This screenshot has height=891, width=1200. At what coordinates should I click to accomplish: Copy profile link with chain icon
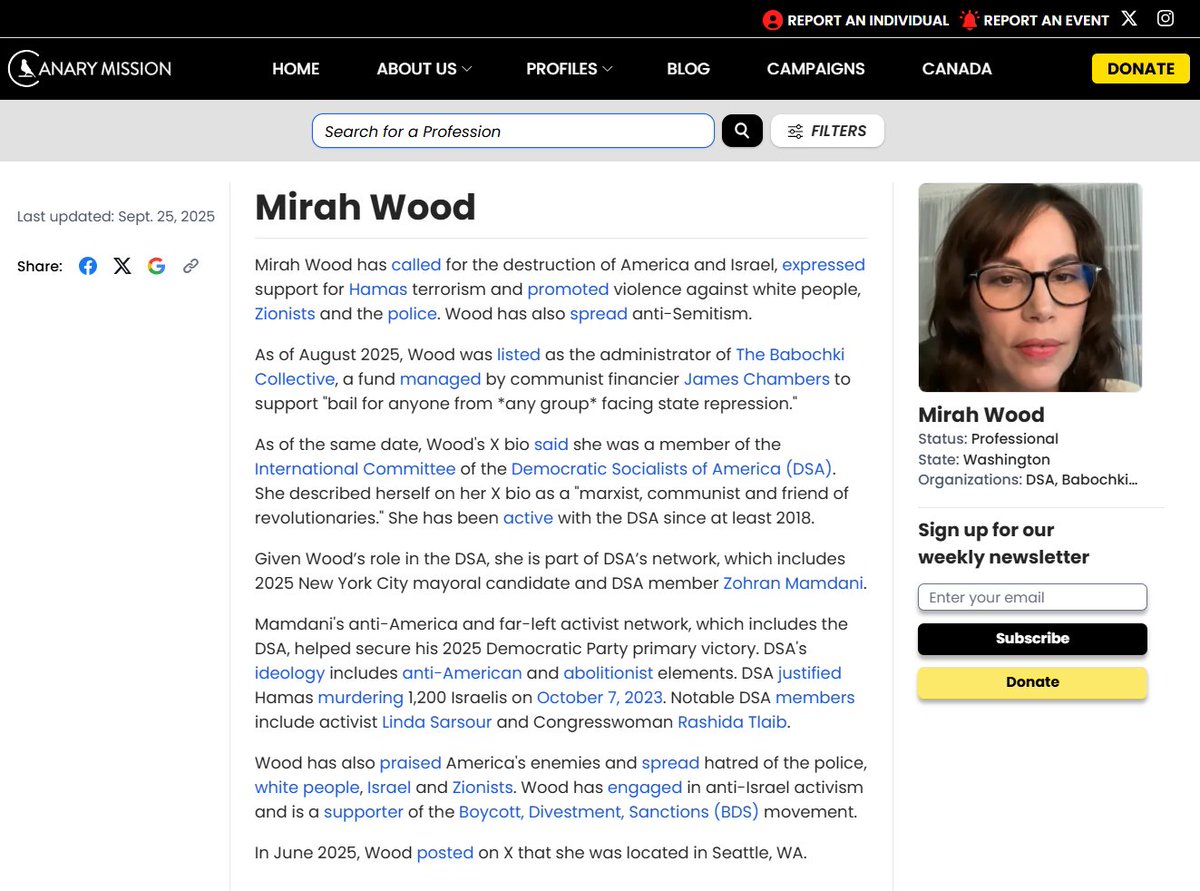coord(190,266)
